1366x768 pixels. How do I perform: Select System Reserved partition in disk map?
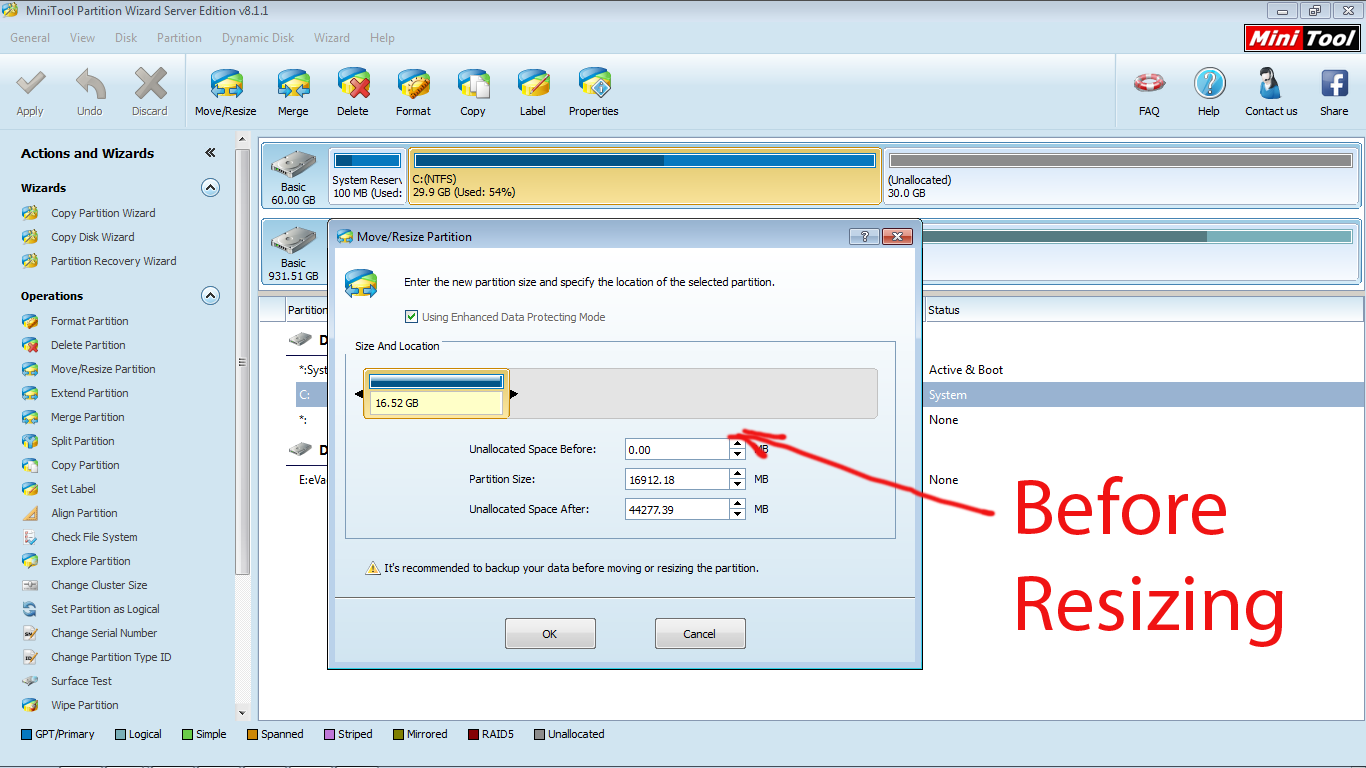[367, 176]
